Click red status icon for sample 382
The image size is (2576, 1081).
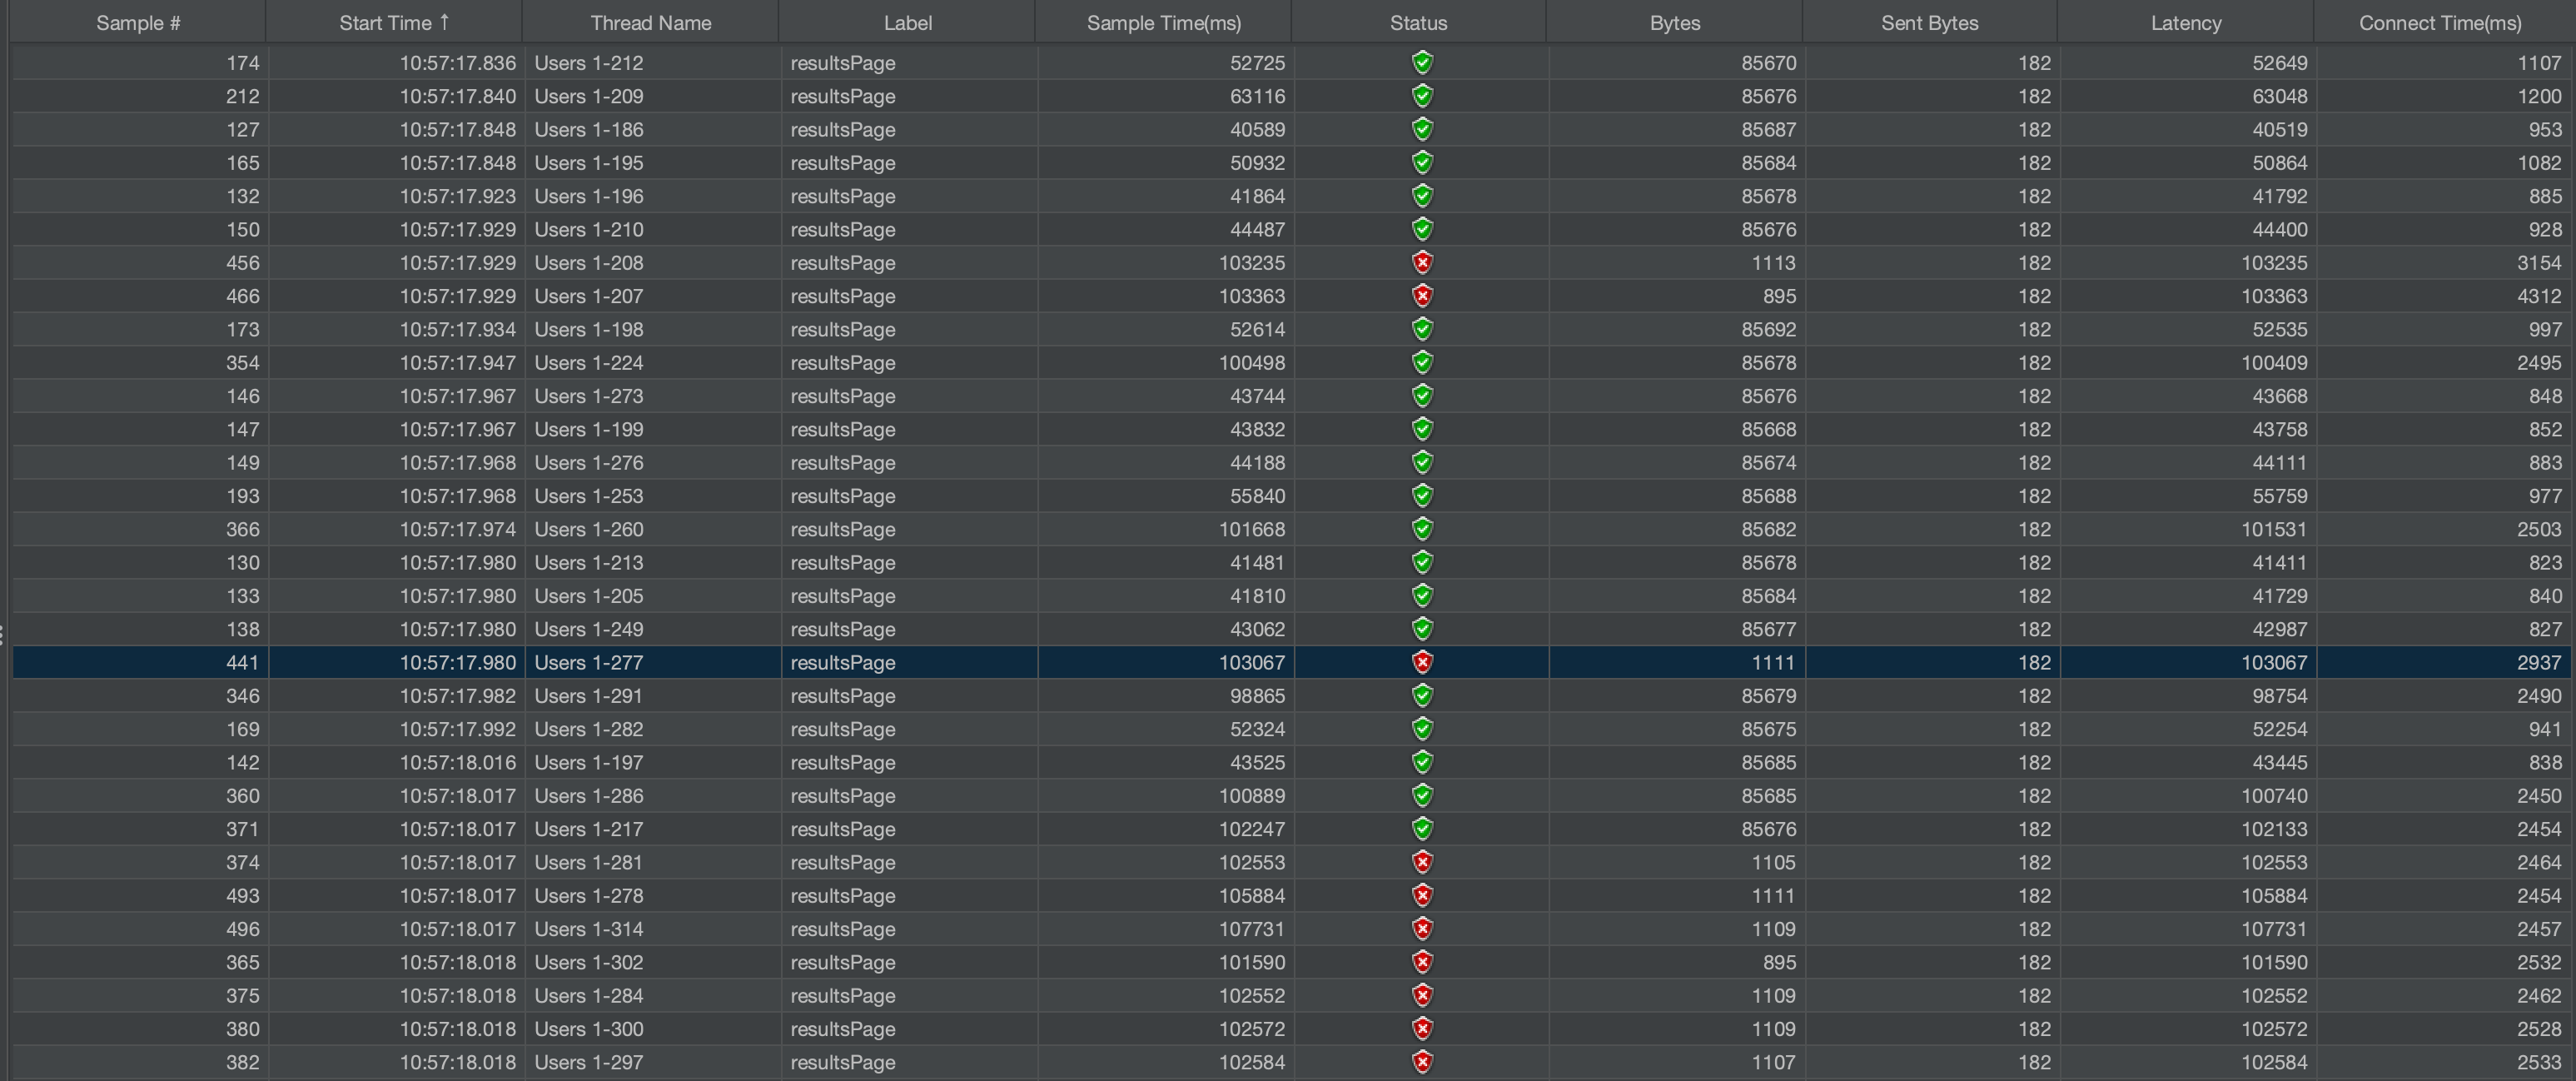click(1422, 1062)
